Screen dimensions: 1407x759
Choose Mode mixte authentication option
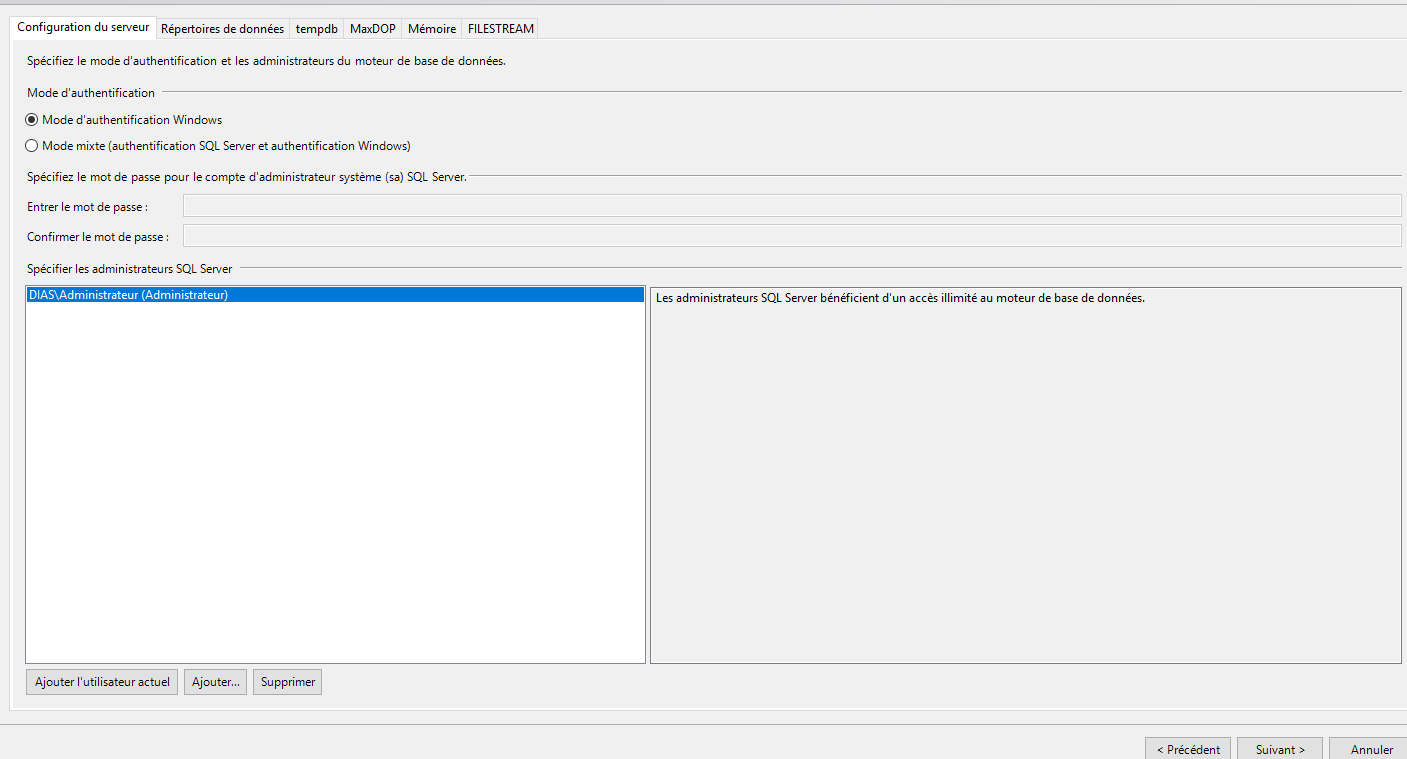[32, 146]
